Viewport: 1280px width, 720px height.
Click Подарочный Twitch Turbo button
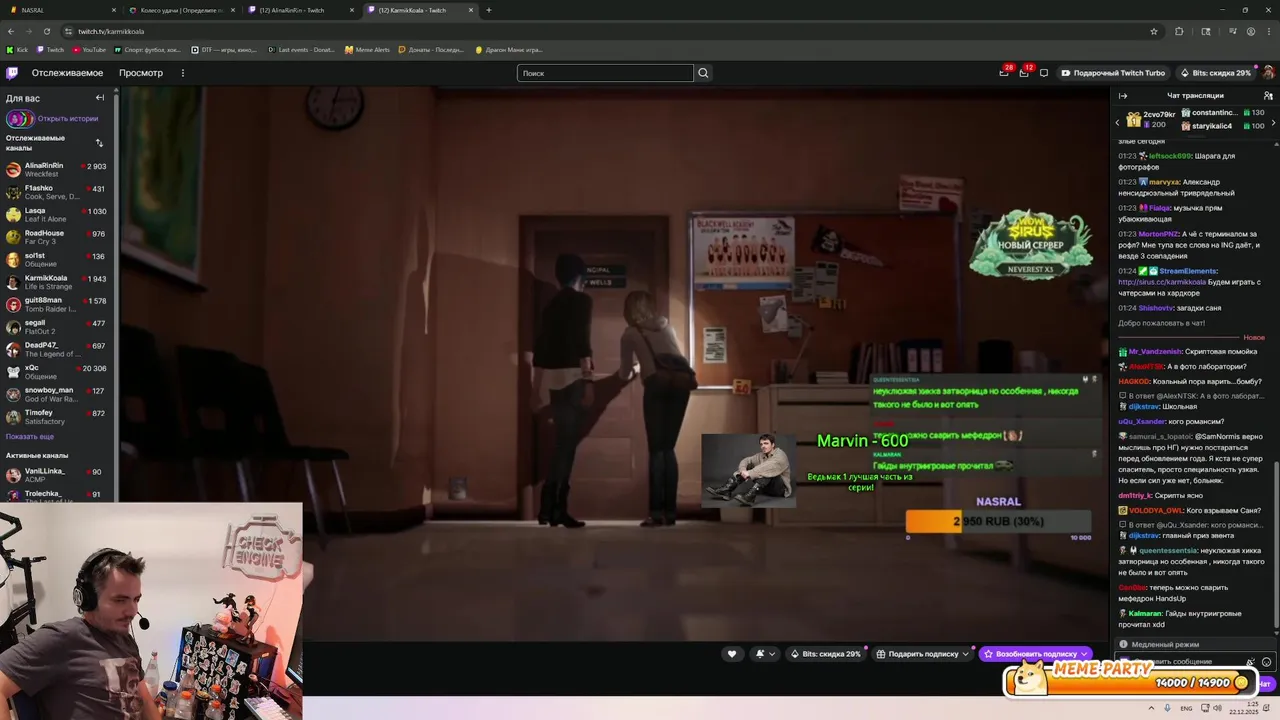(1113, 73)
